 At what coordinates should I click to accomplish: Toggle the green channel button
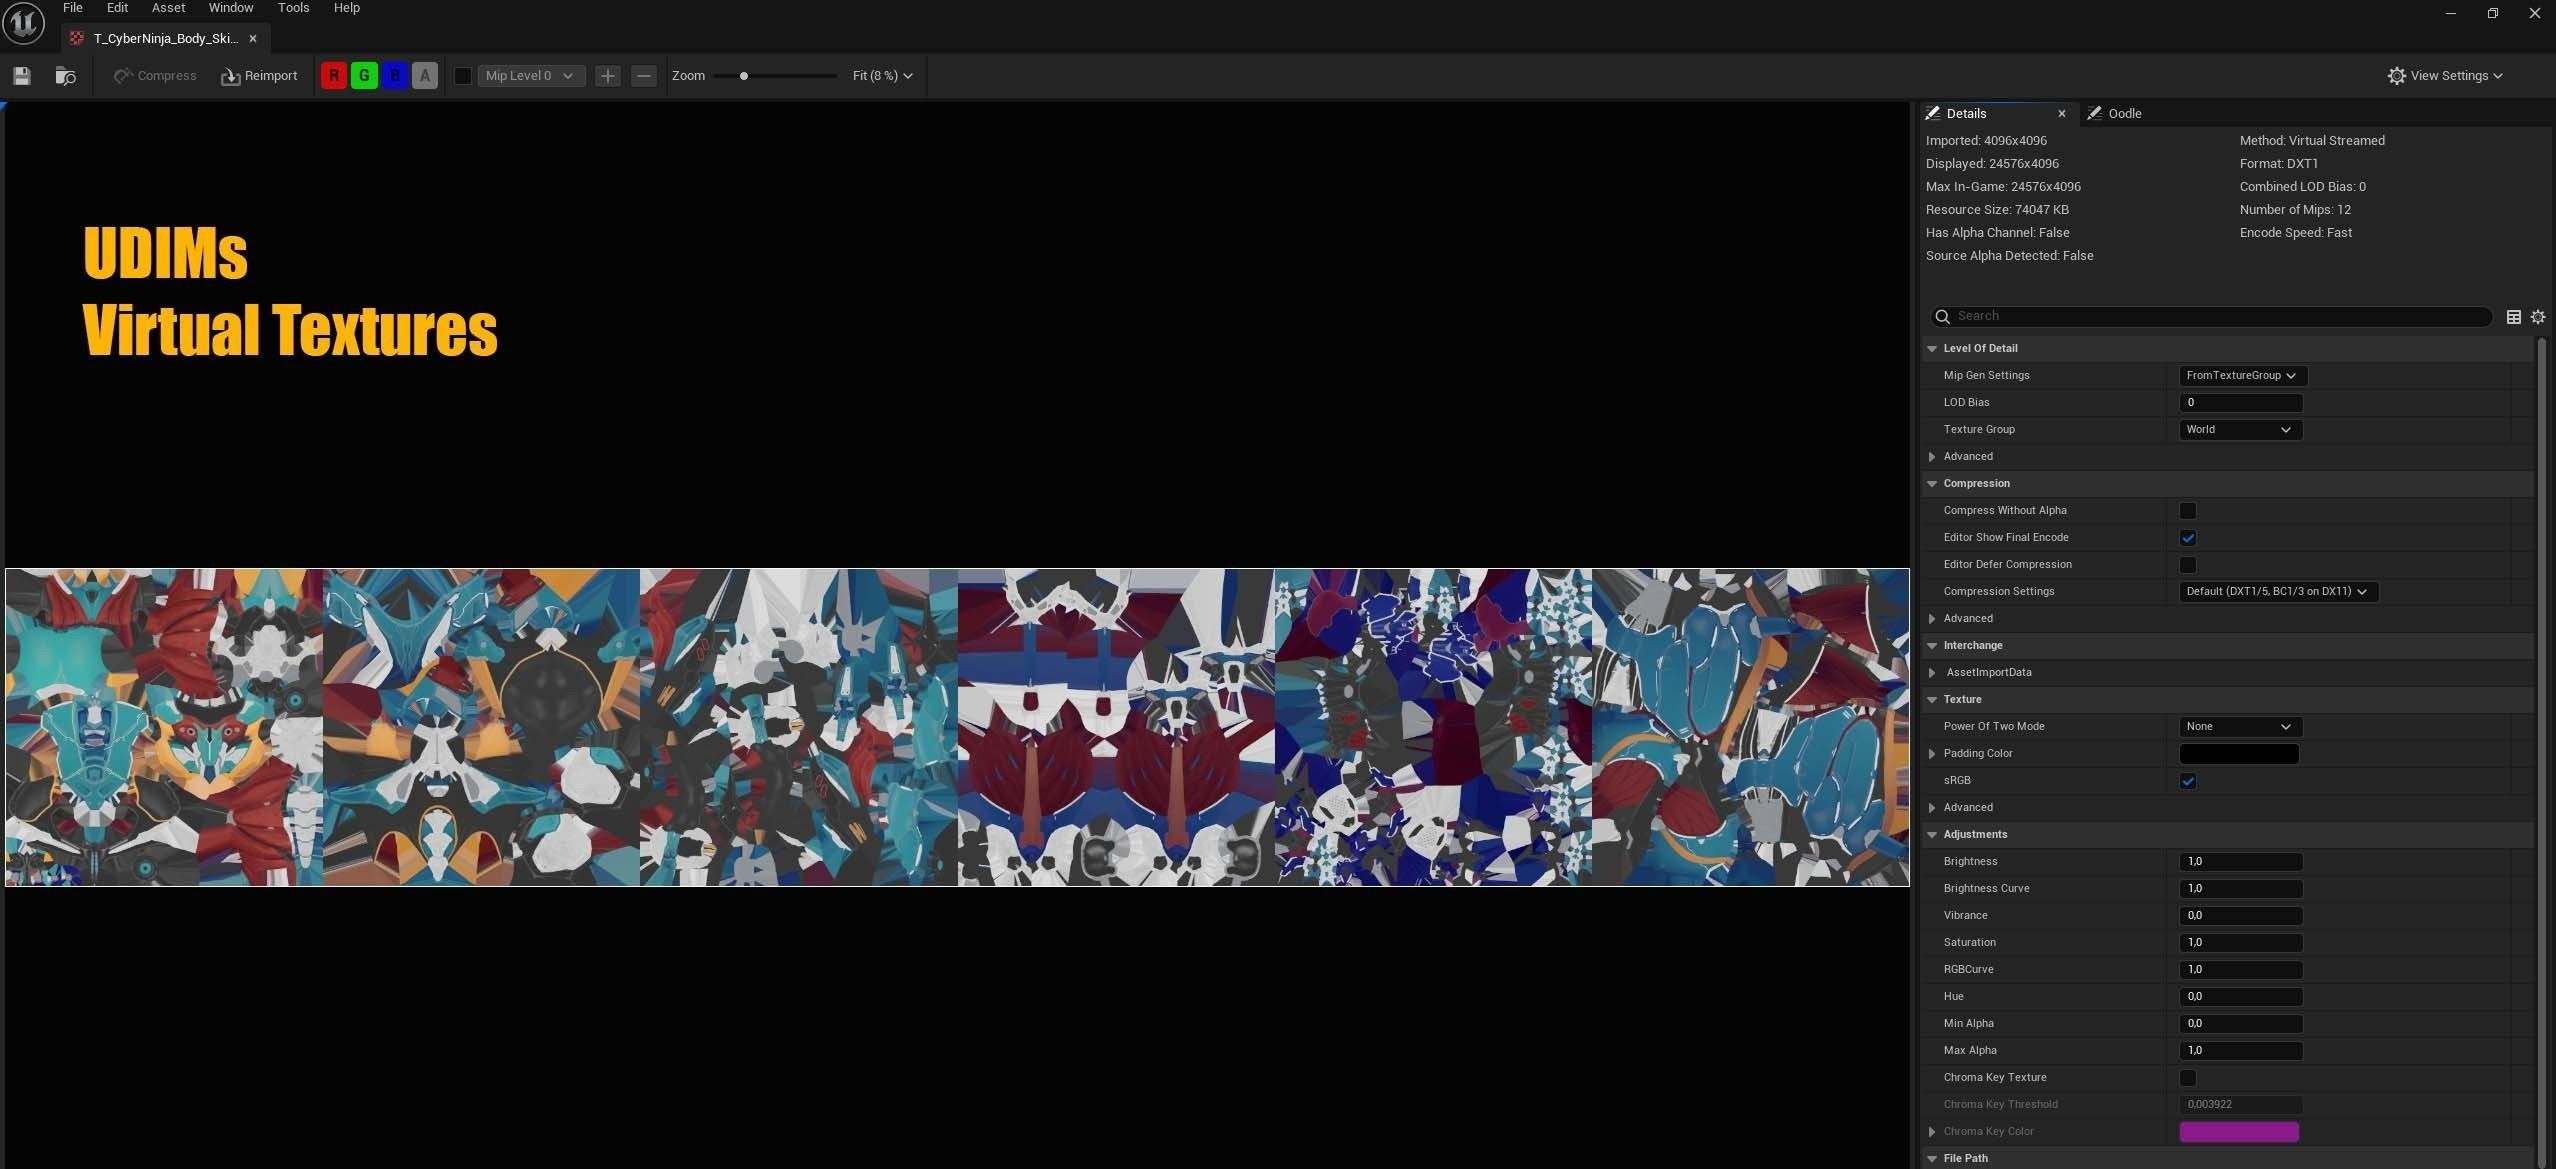click(x=364, y=76)
